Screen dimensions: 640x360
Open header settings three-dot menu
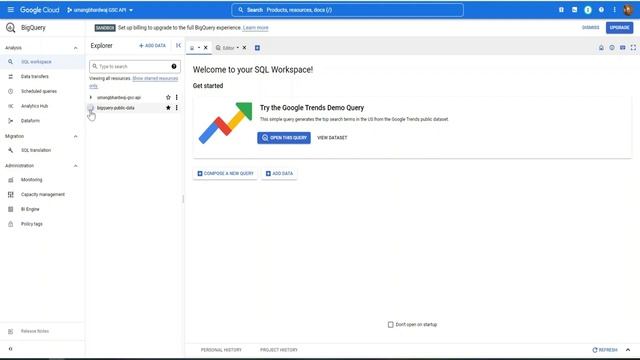click(614, 10)
